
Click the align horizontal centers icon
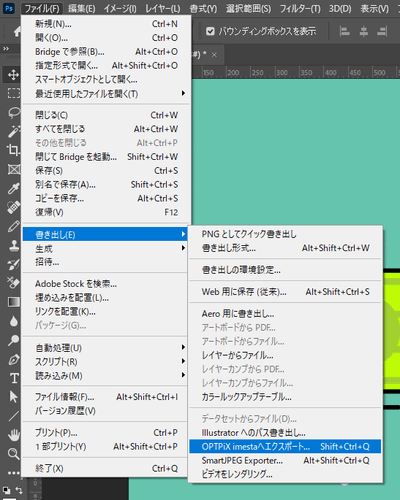(364, 32)
